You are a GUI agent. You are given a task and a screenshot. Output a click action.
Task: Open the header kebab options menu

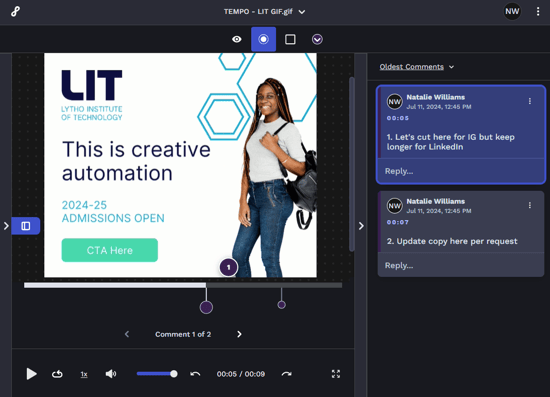click(538, 12)
